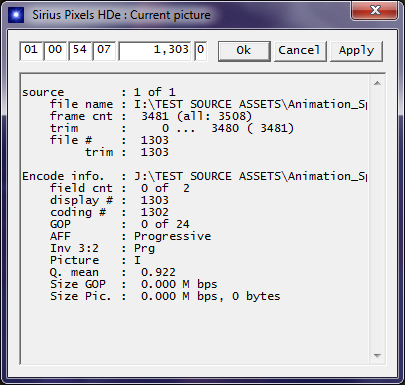The width and height of the screenshot is (405, 385).
Task: Click the window title 'Sirius Pixels HDe : Current picture'
Action: pyautogui.click(x=121, y=15)
